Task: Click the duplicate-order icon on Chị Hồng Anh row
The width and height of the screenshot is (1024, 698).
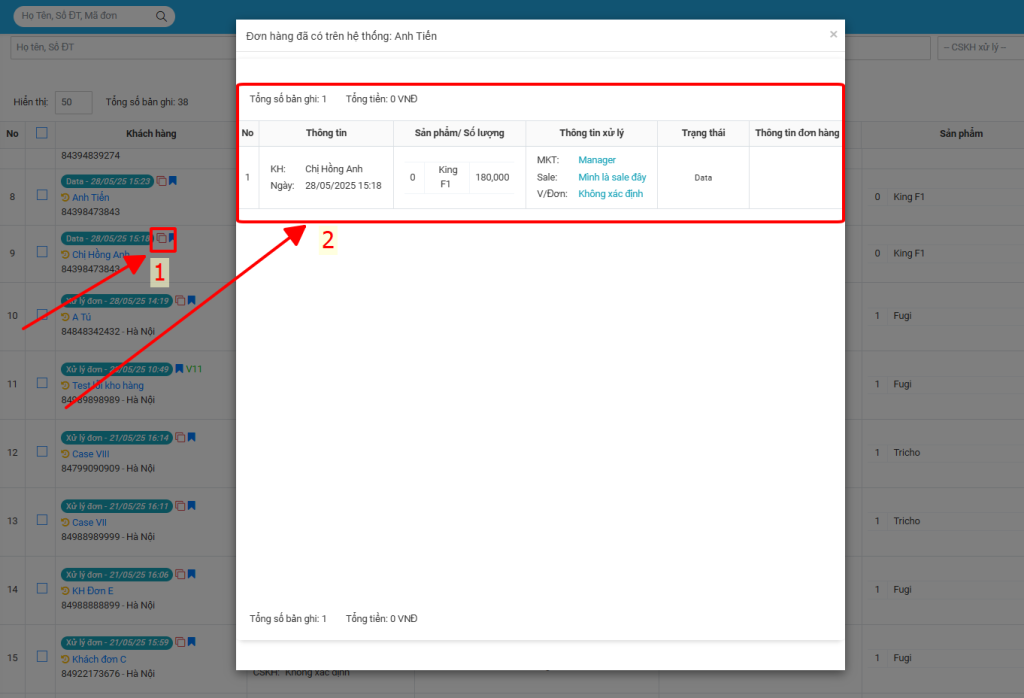Action: (x=161, y=238)
